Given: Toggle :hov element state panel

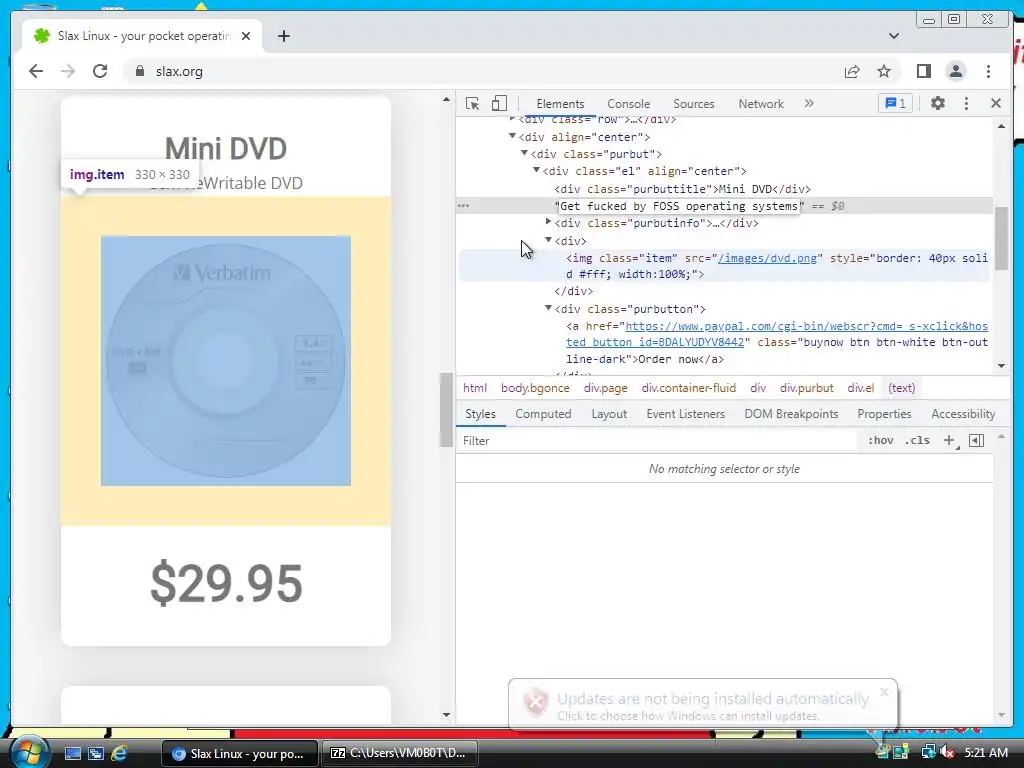Looking at the screenshot, I should 880,441.
